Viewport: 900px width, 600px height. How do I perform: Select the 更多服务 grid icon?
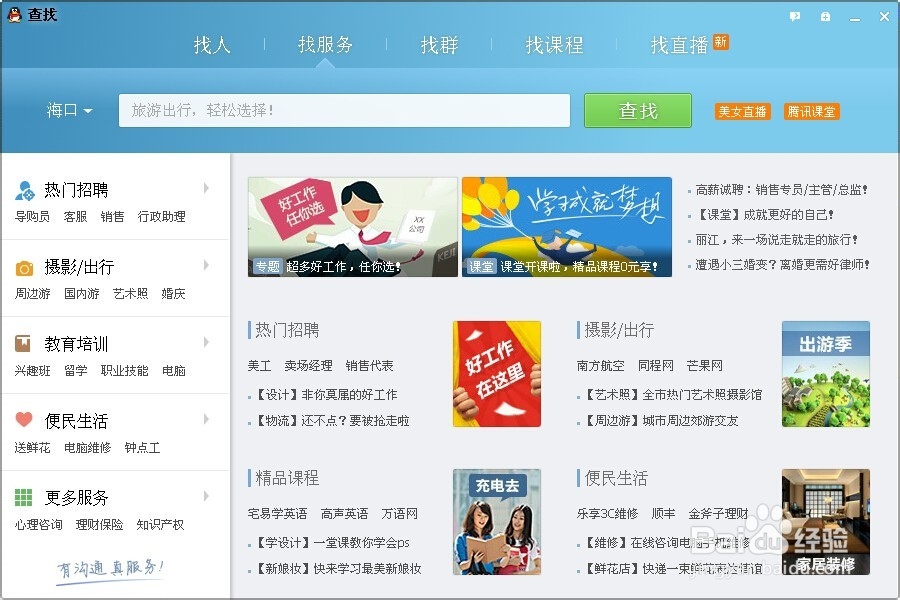[24, 497]
